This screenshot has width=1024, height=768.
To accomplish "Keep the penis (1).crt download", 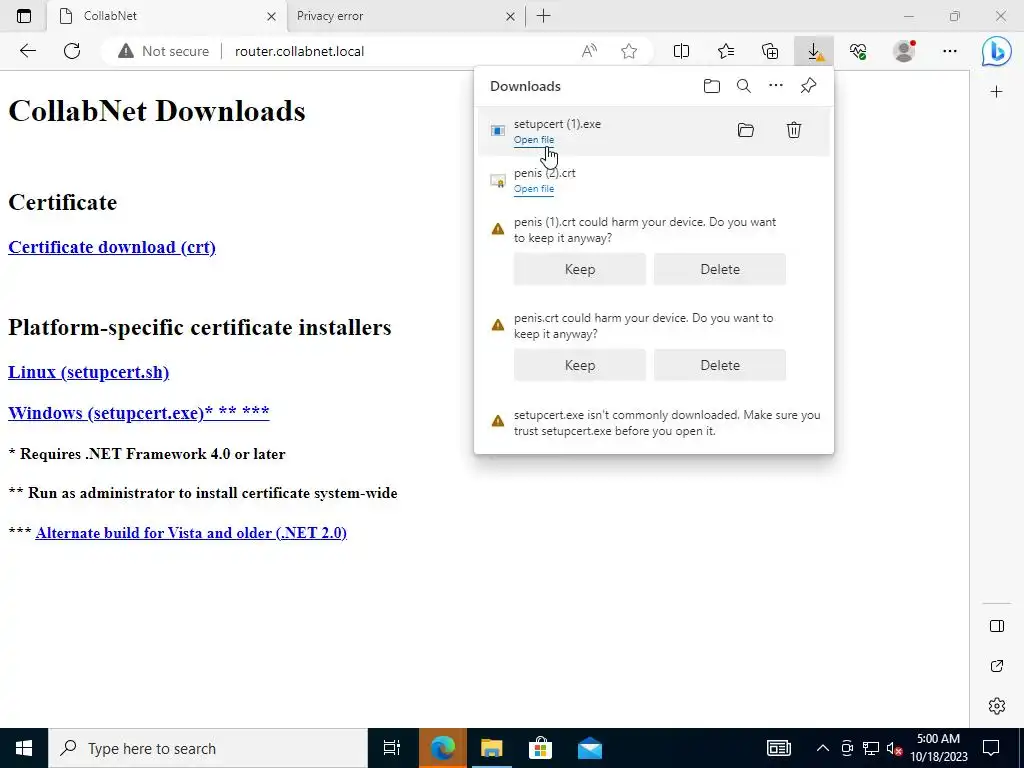I will click(580, 269).
